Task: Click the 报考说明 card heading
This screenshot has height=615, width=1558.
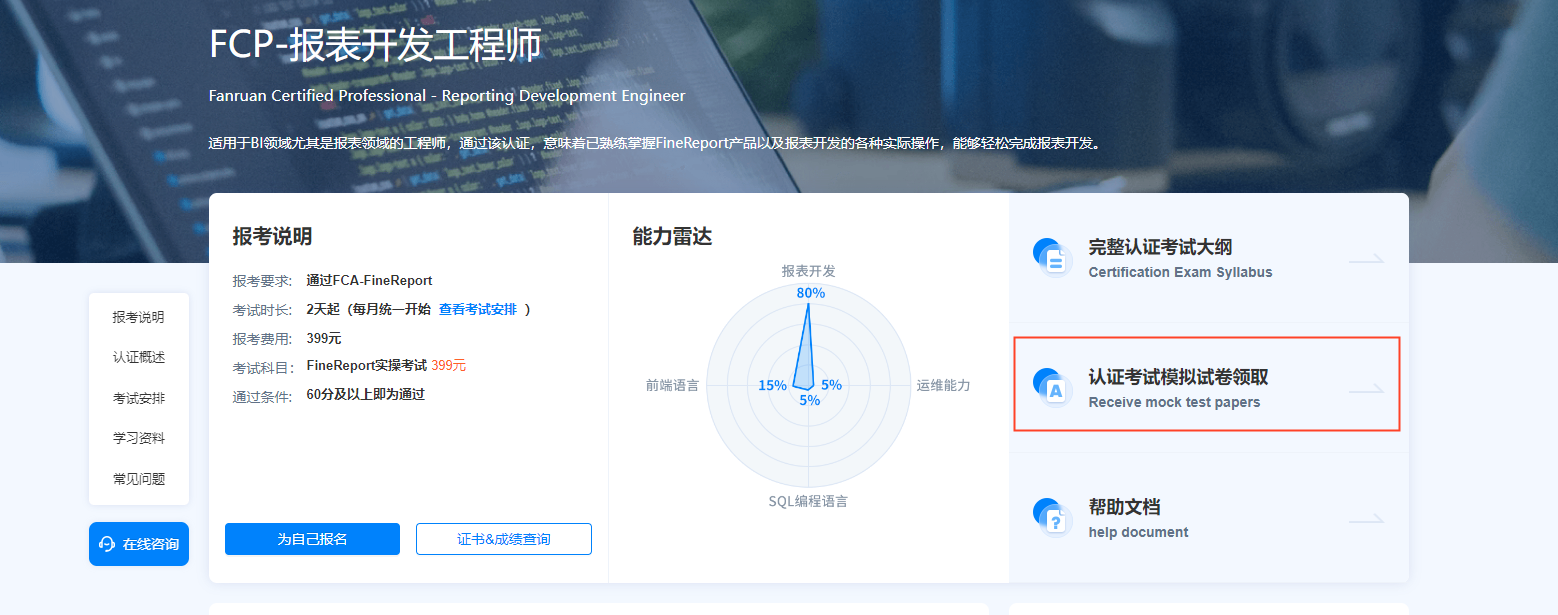Action: pyautogui.click(x=272, y=237)
